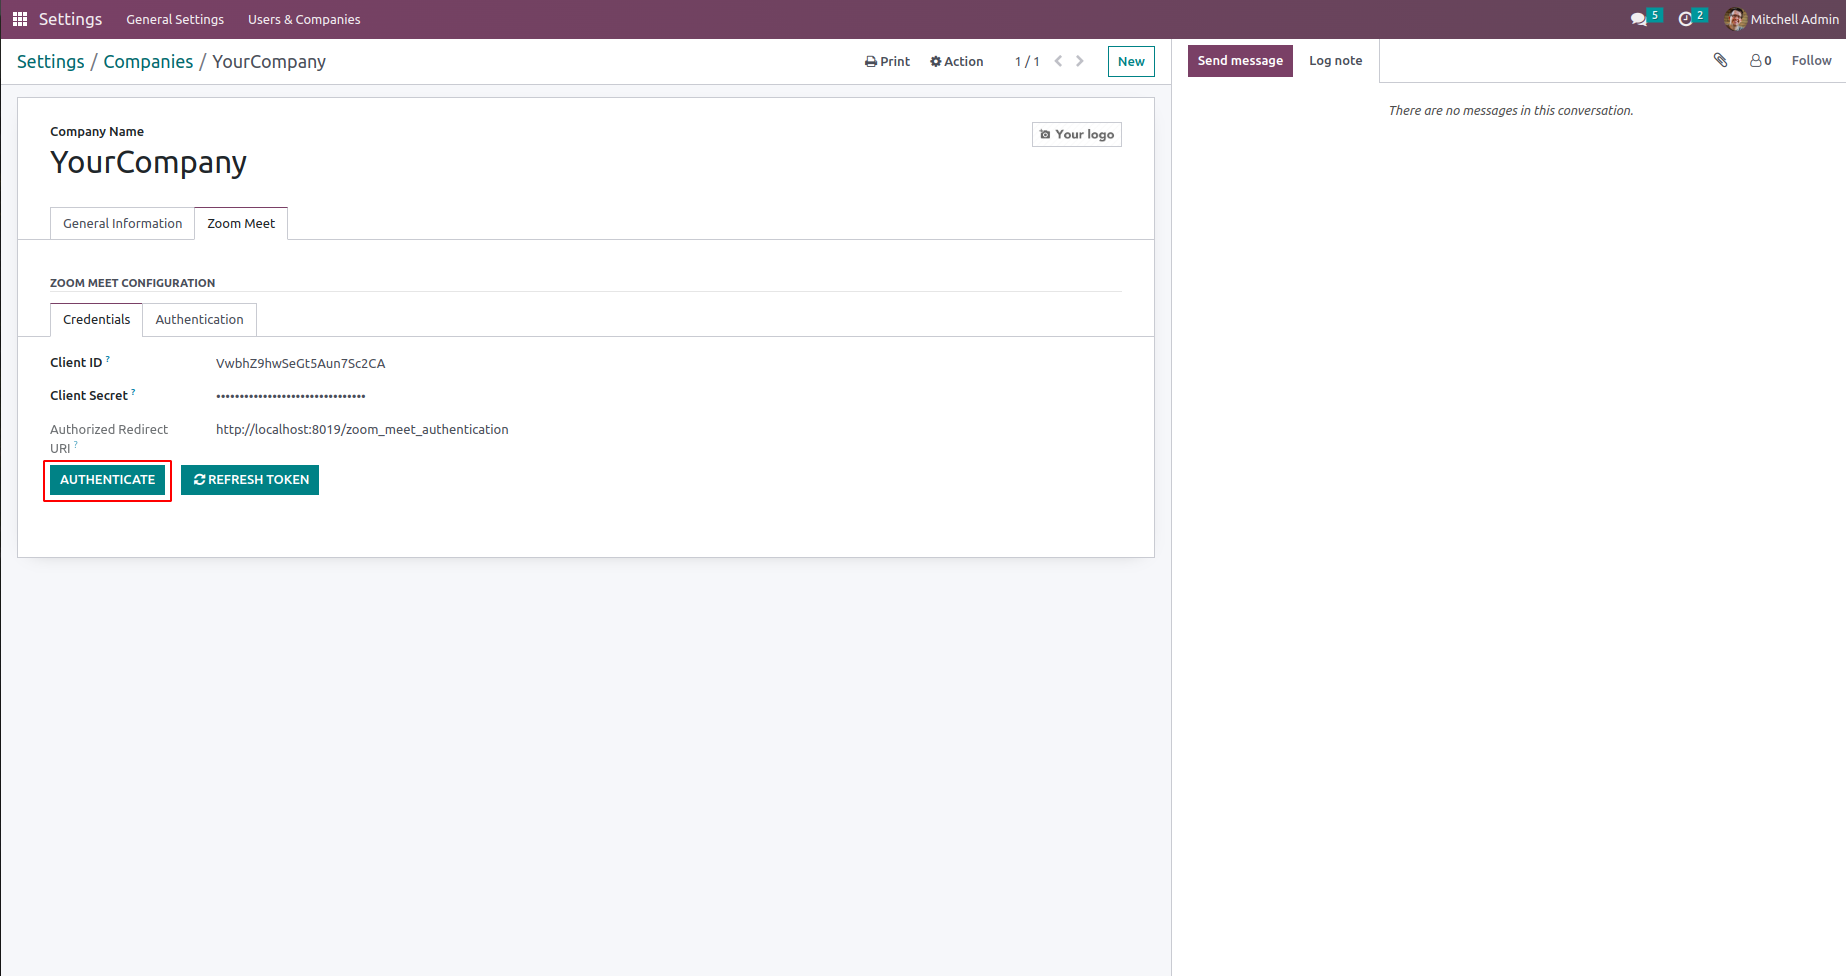Click the Client Secret label
The height and width of the screenshot is (976, 1846).
[89, 396]
